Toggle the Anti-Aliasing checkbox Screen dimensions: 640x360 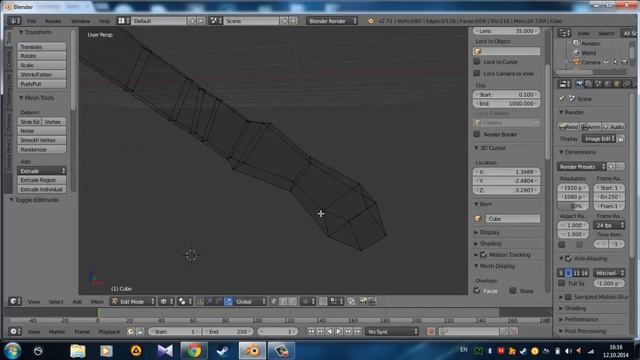pos(569,258)
